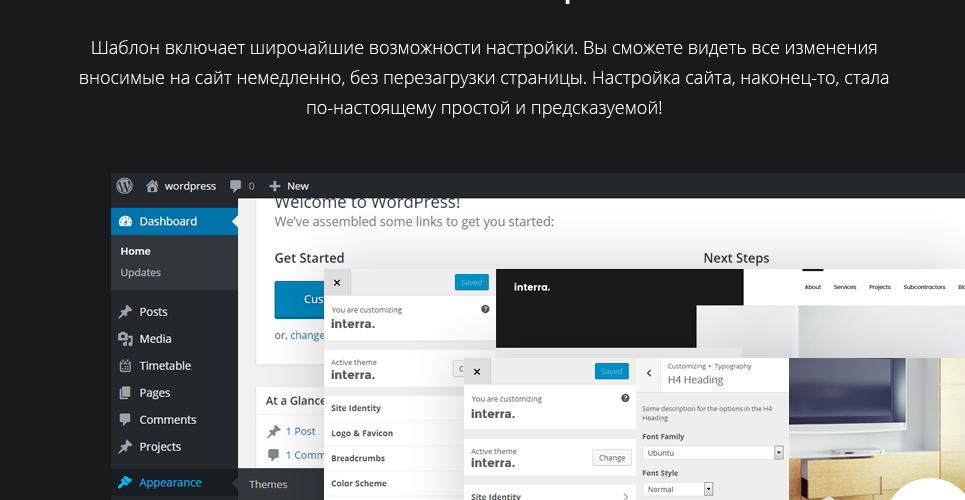Close the front customizer panel
Screen dimensions: 965x500
pyautogui.click(x=477, y=372)
